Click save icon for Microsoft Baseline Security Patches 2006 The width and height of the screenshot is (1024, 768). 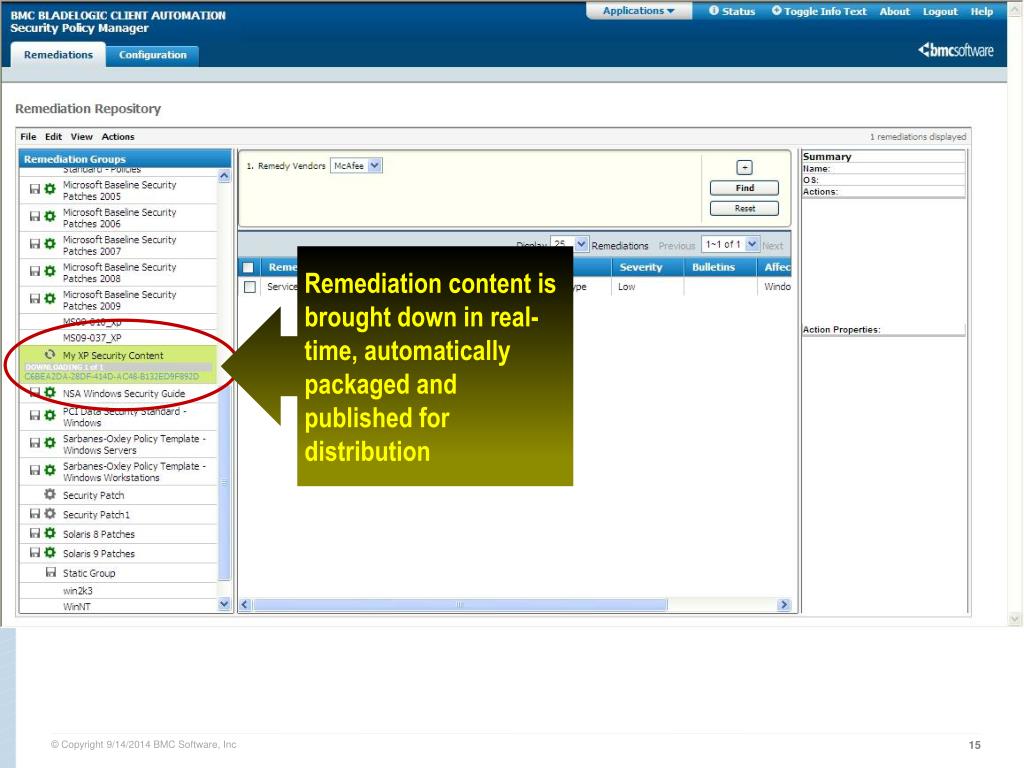click(x=35, y=216)
